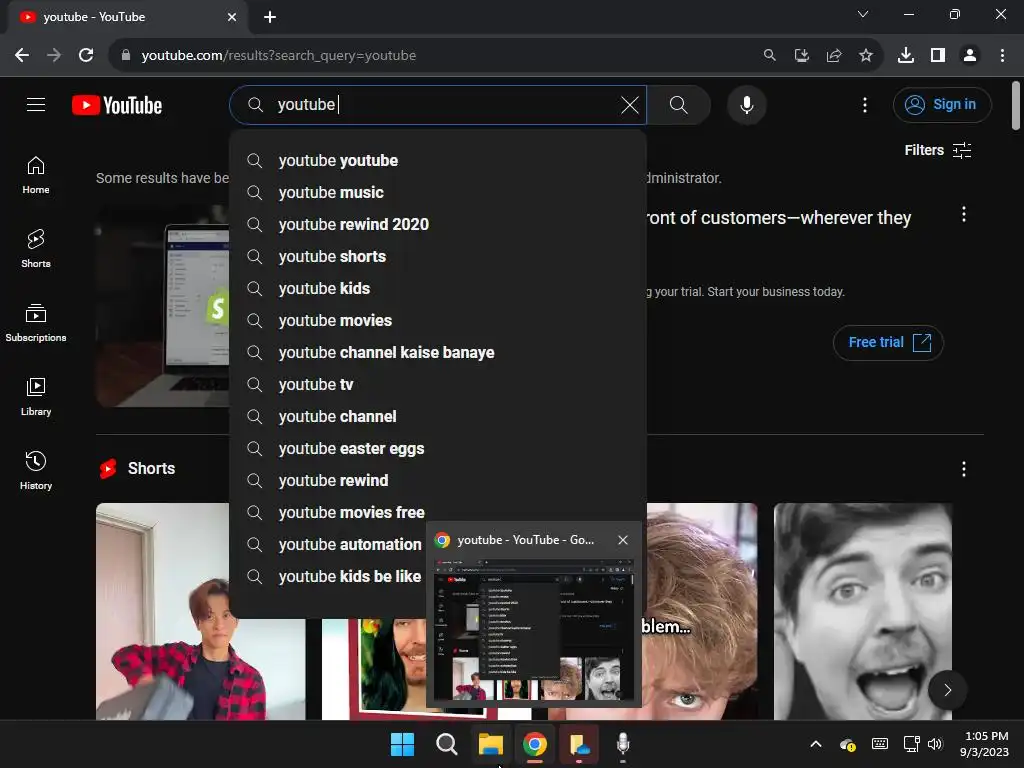Choose suggestion 'youtube channel kaise banaye'
The image size is (1024, 768).
point(438,353)
